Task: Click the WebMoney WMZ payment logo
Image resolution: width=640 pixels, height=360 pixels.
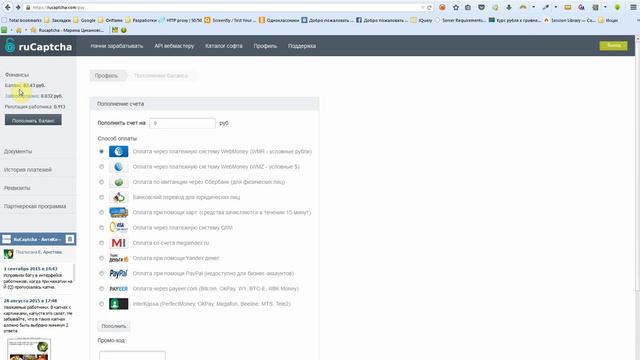Action: coord(118,167)
